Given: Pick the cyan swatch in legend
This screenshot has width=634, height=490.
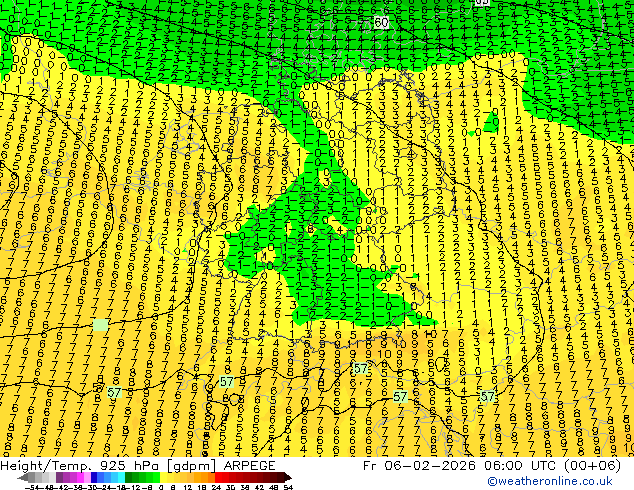Looking at the screenshot, I should coord(121,478).
